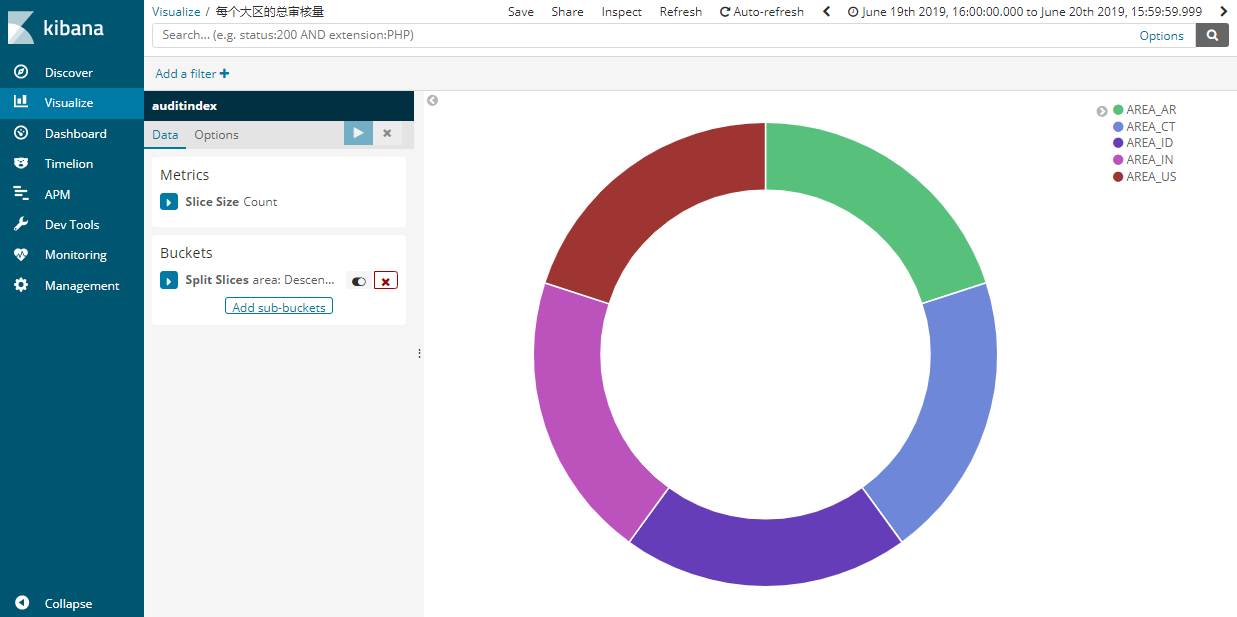Discard changes with the X button
The height and width of the screenshot is (617, 1237).
(x=387, y=133)
